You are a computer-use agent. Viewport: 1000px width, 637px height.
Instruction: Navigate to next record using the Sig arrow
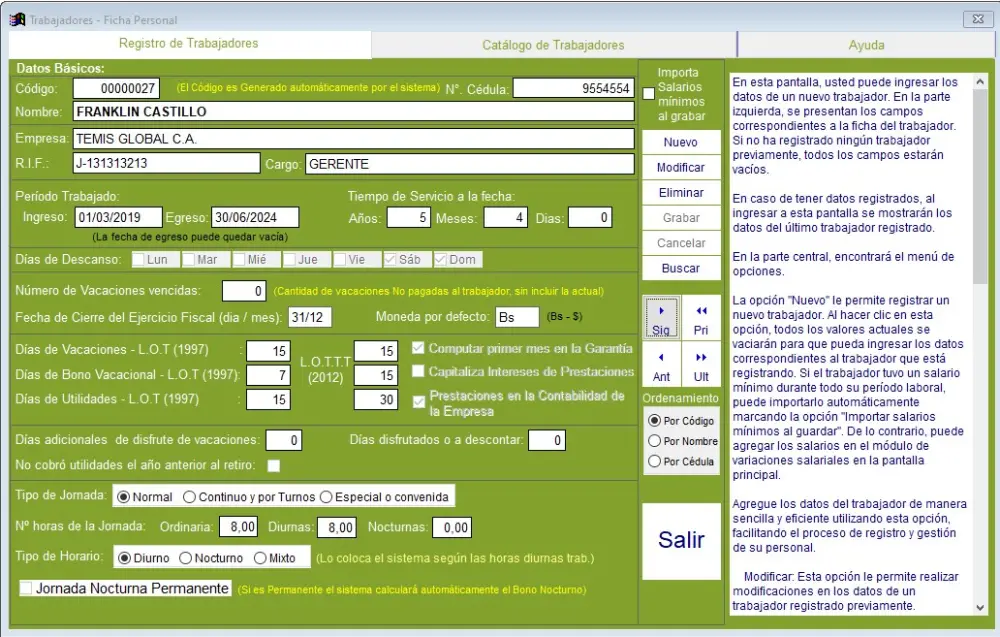(659, 316)
